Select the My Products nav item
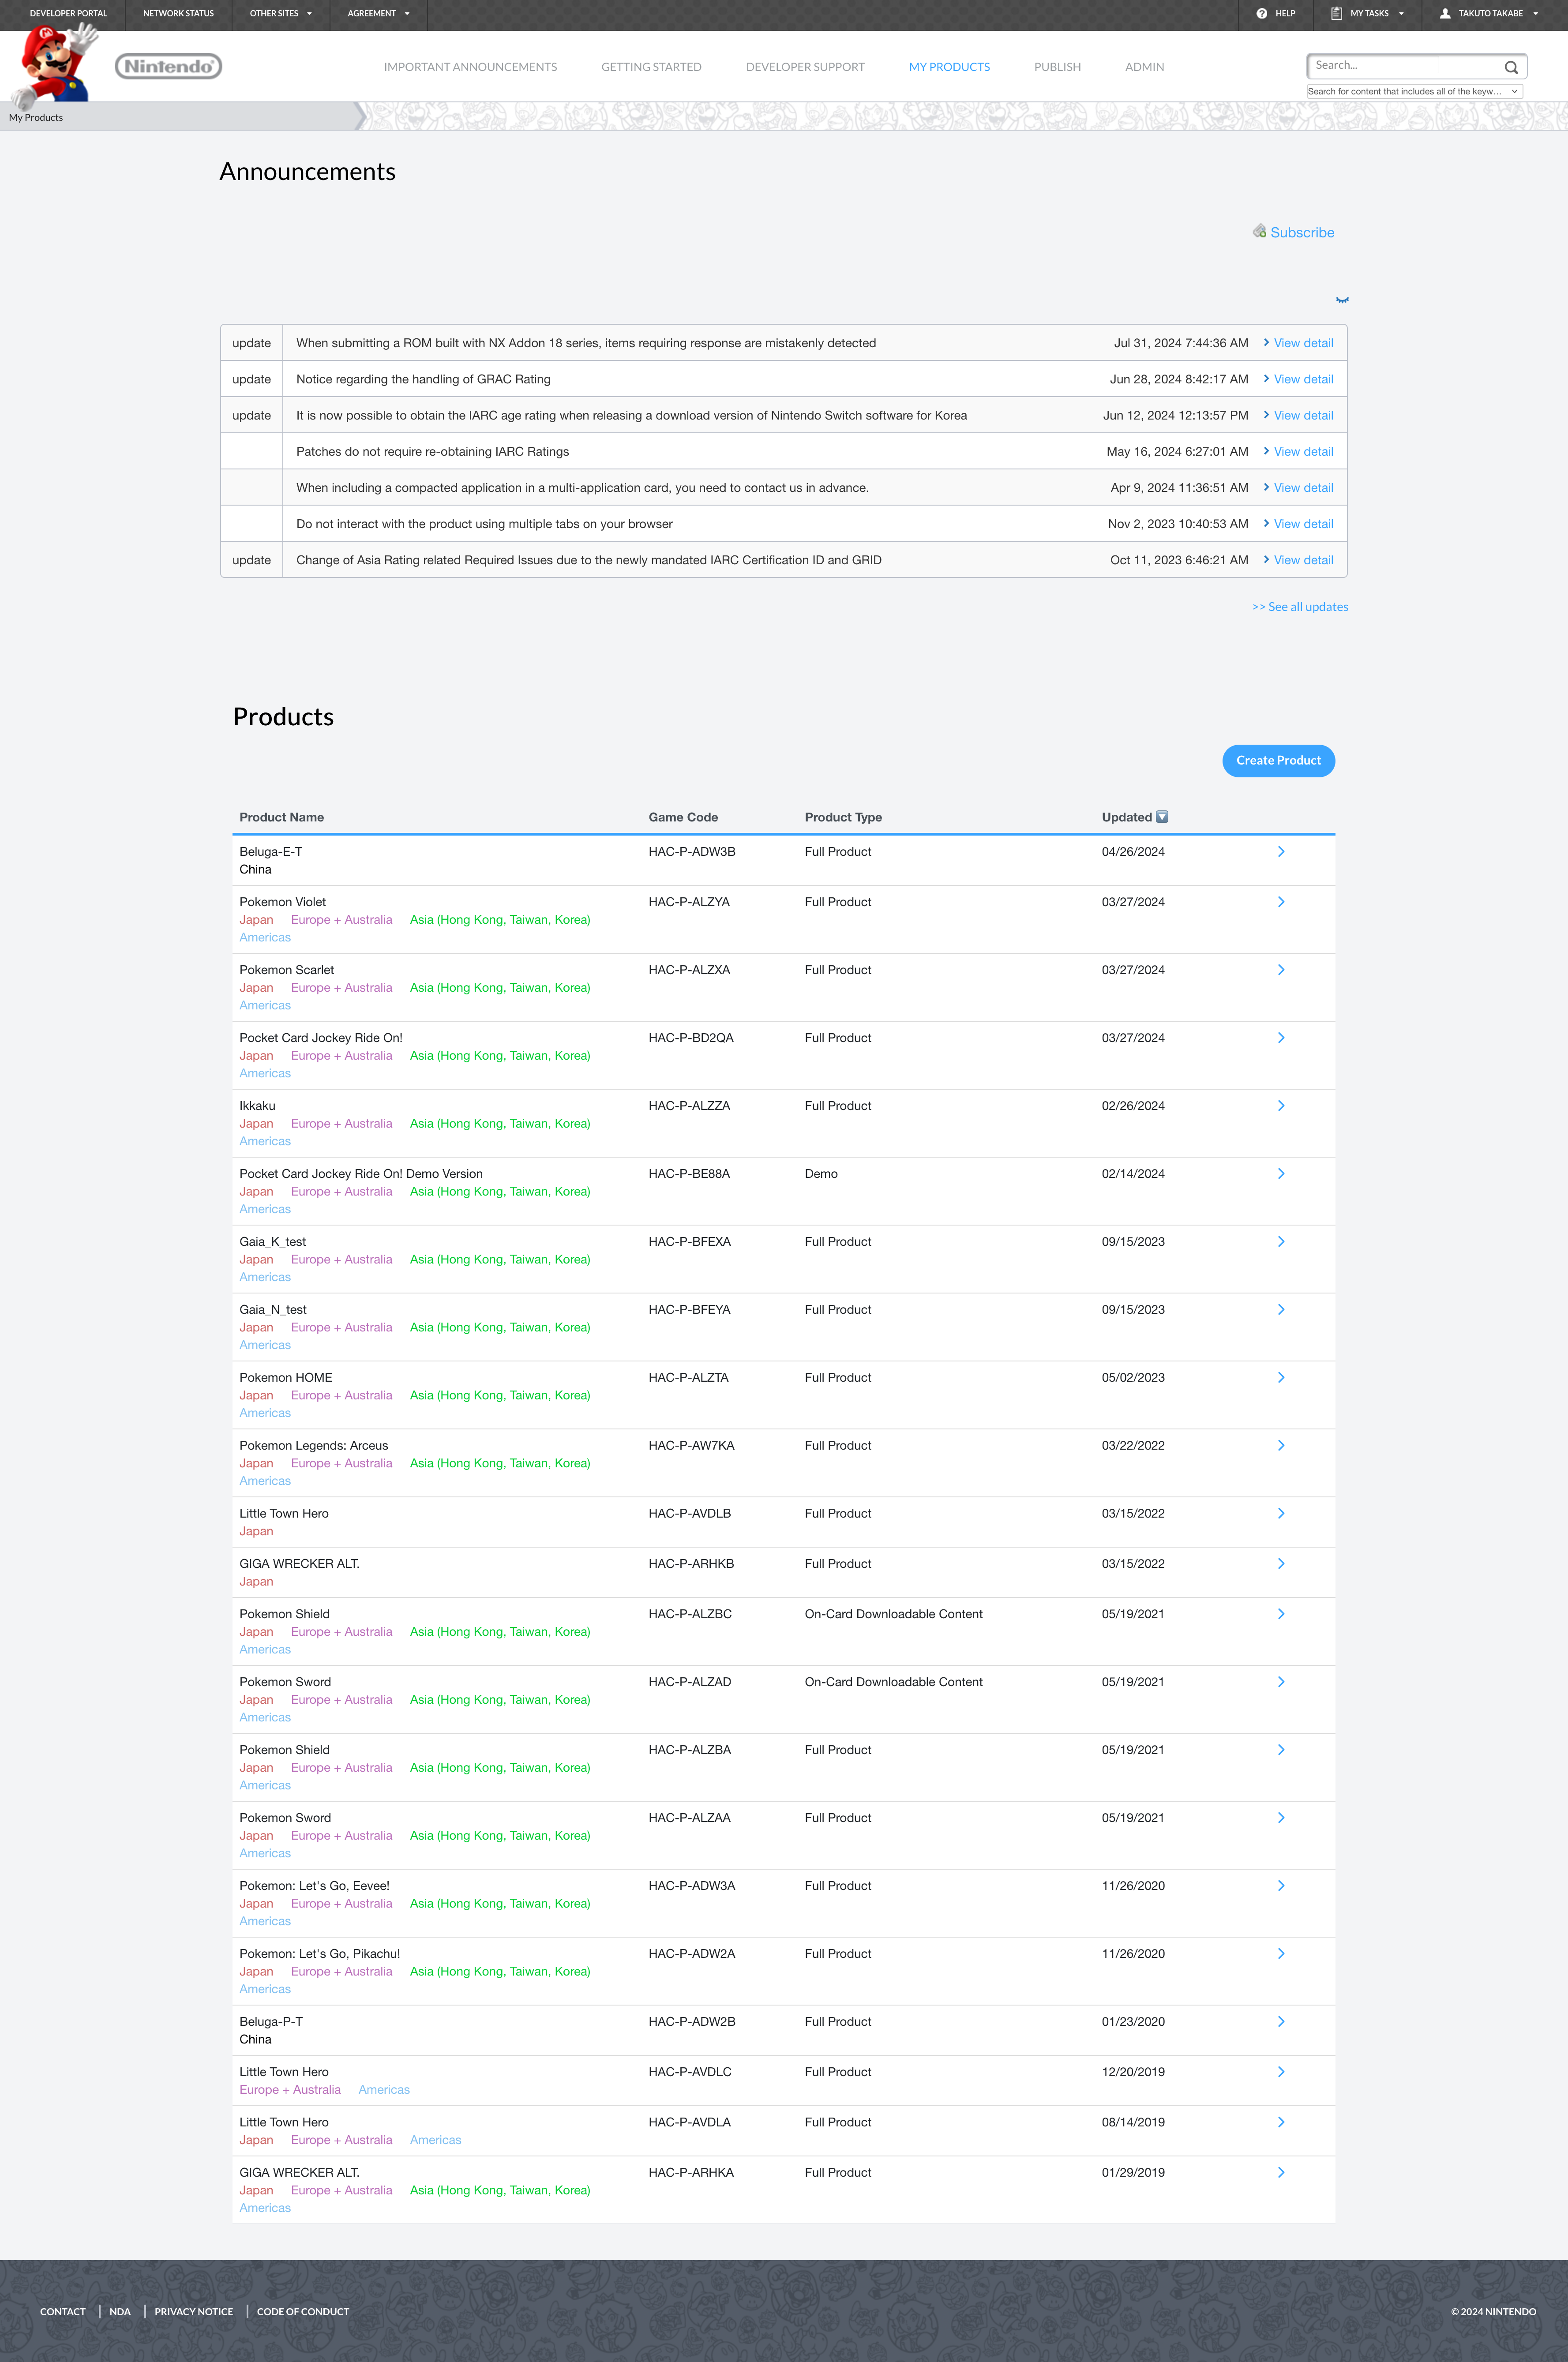Viewport: 1568px width, 2362px height. tap(949, 67)
